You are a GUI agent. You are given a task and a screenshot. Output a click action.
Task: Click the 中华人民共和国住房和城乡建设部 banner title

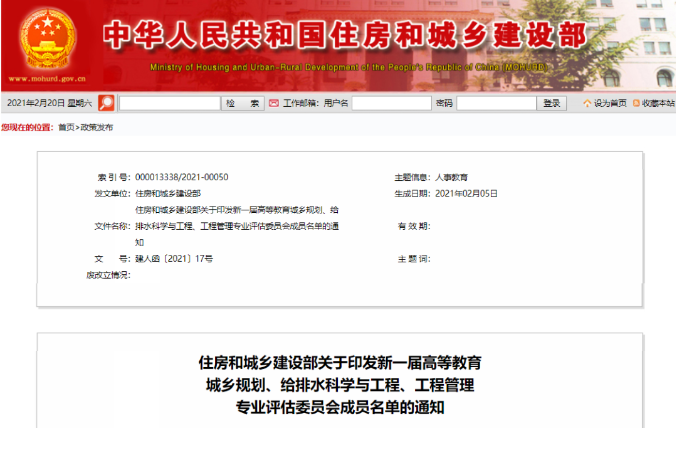345,35
